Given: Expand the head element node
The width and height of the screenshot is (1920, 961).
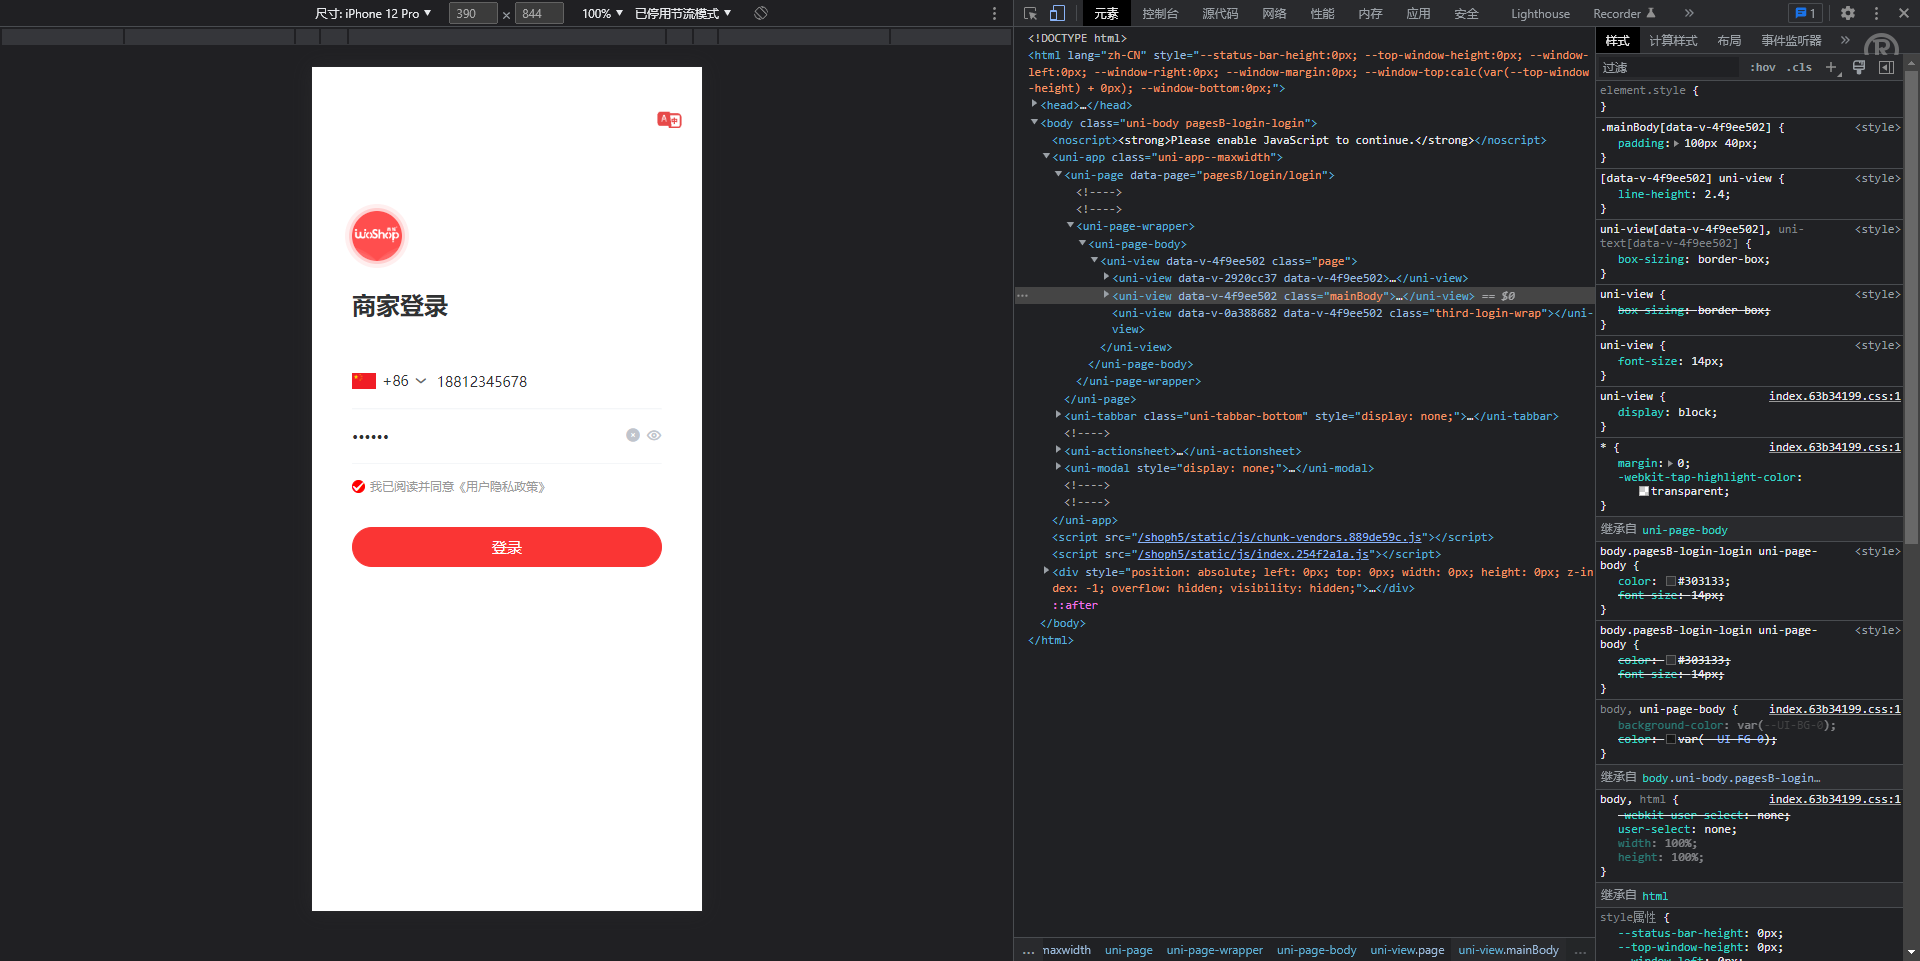Looking at the screenshot, I should pos(1035,105).
